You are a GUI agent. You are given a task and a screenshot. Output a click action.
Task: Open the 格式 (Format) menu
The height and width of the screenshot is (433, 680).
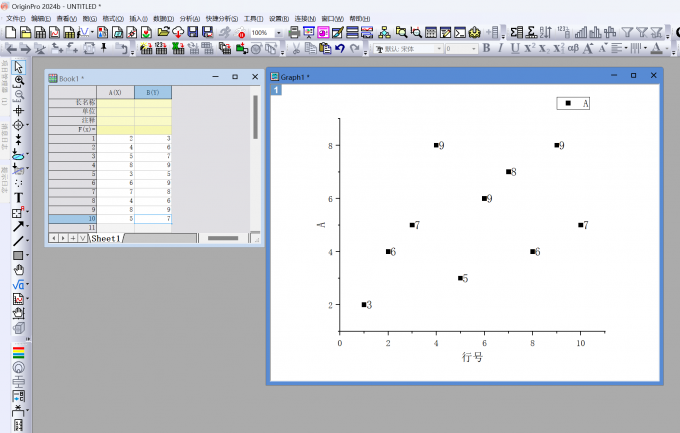pos(113,19)
